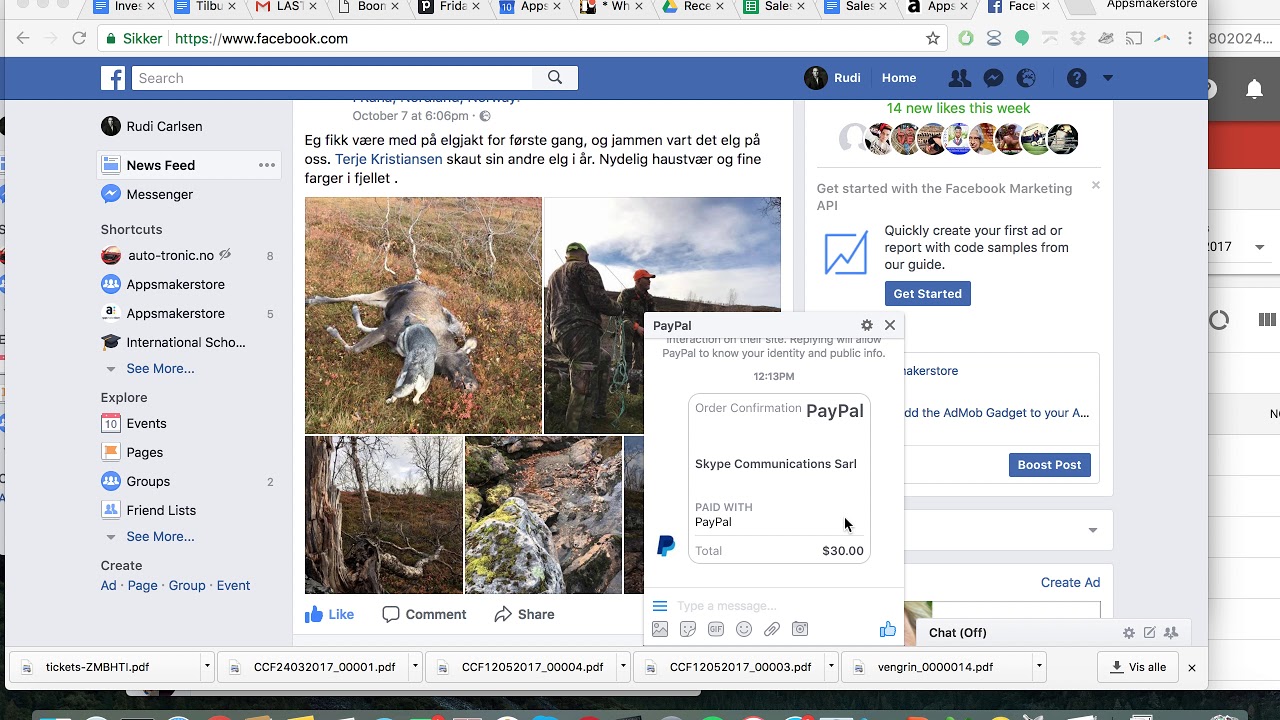Choose the sticker icon in PayPal chat
This screenshot has width=1280, height=720.
click(688, 629)
